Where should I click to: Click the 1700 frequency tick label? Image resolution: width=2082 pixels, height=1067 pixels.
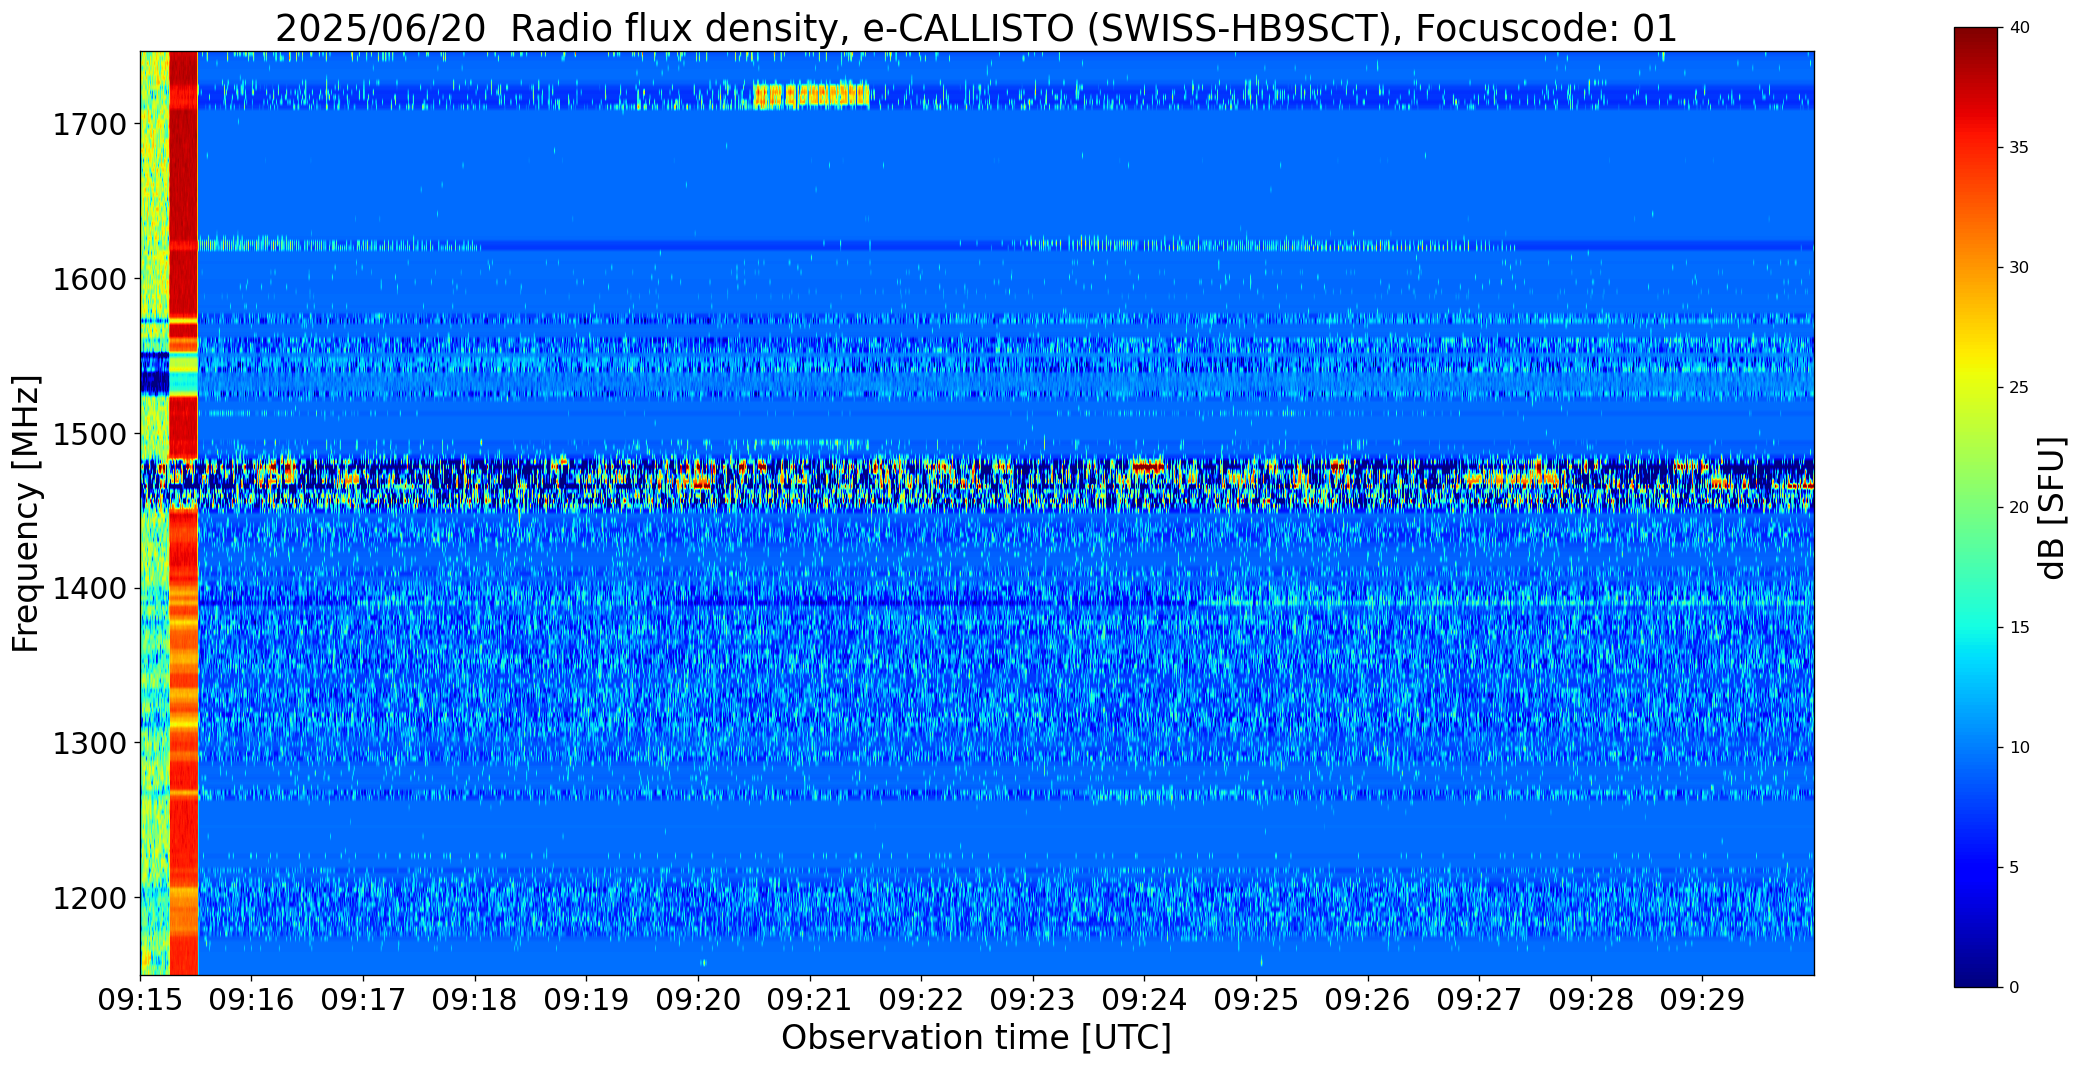90,125
